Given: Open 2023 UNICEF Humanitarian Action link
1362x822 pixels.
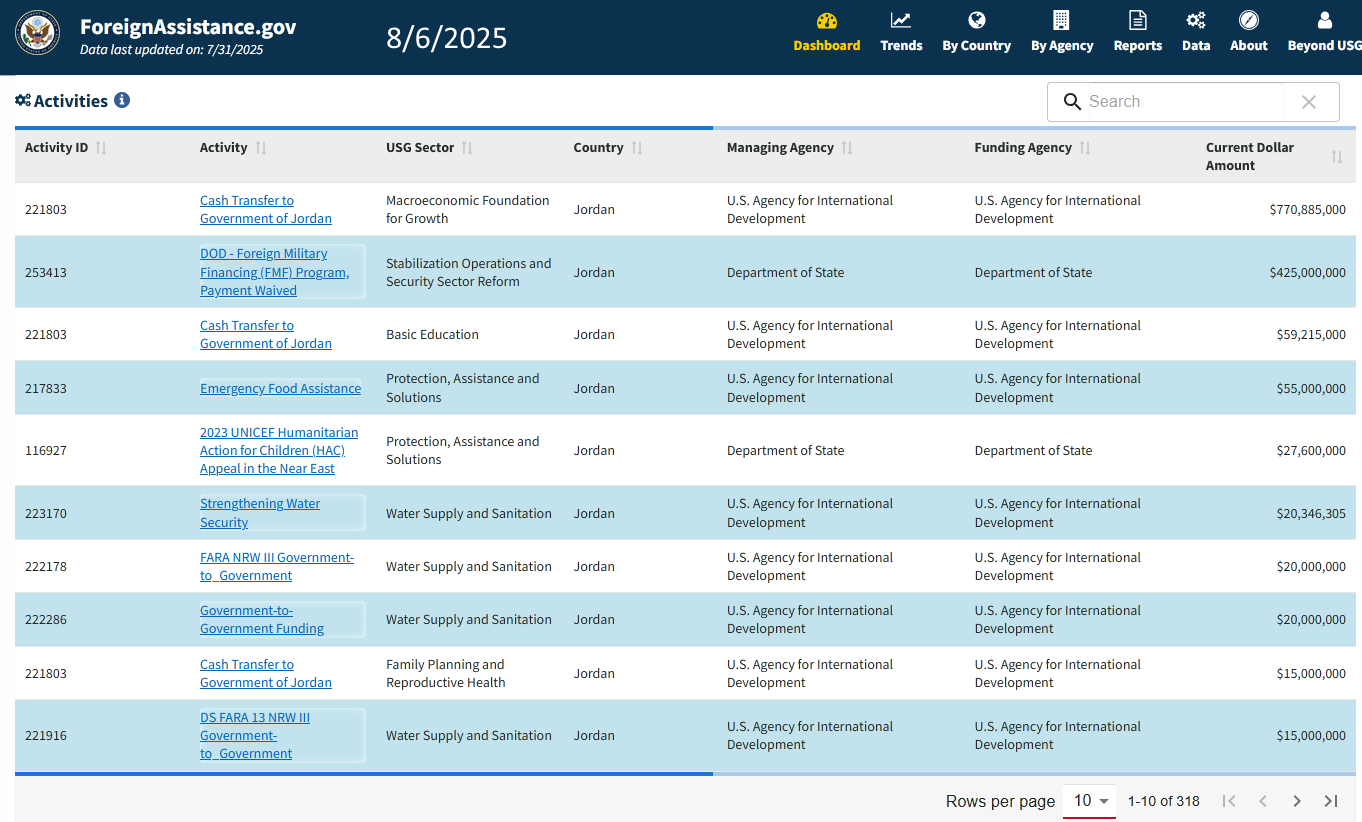Looking at the screenshot, I should pyautogui.click(x=279, y=451).
